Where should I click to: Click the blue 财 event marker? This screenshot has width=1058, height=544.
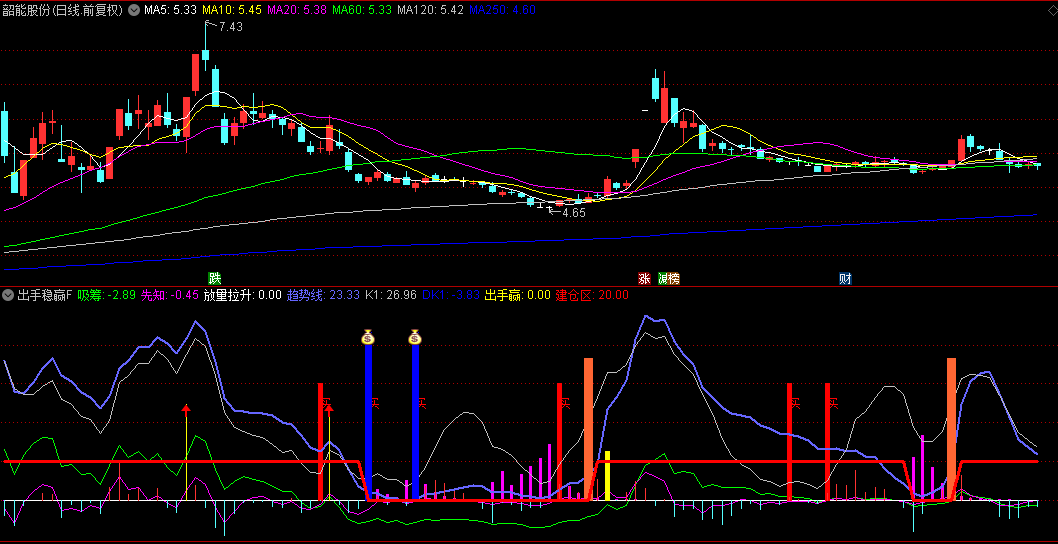[x=845, y=278]
